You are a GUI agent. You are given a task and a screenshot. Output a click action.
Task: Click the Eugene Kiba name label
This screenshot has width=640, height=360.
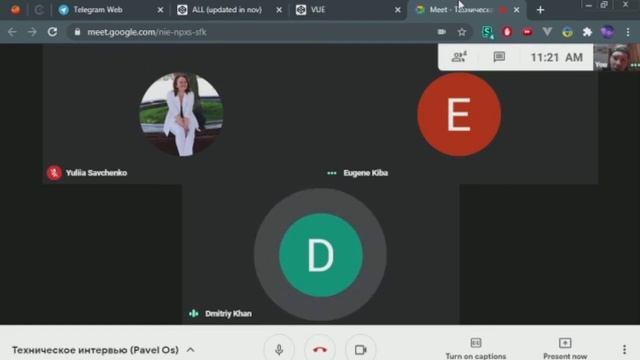click(366, 173)
